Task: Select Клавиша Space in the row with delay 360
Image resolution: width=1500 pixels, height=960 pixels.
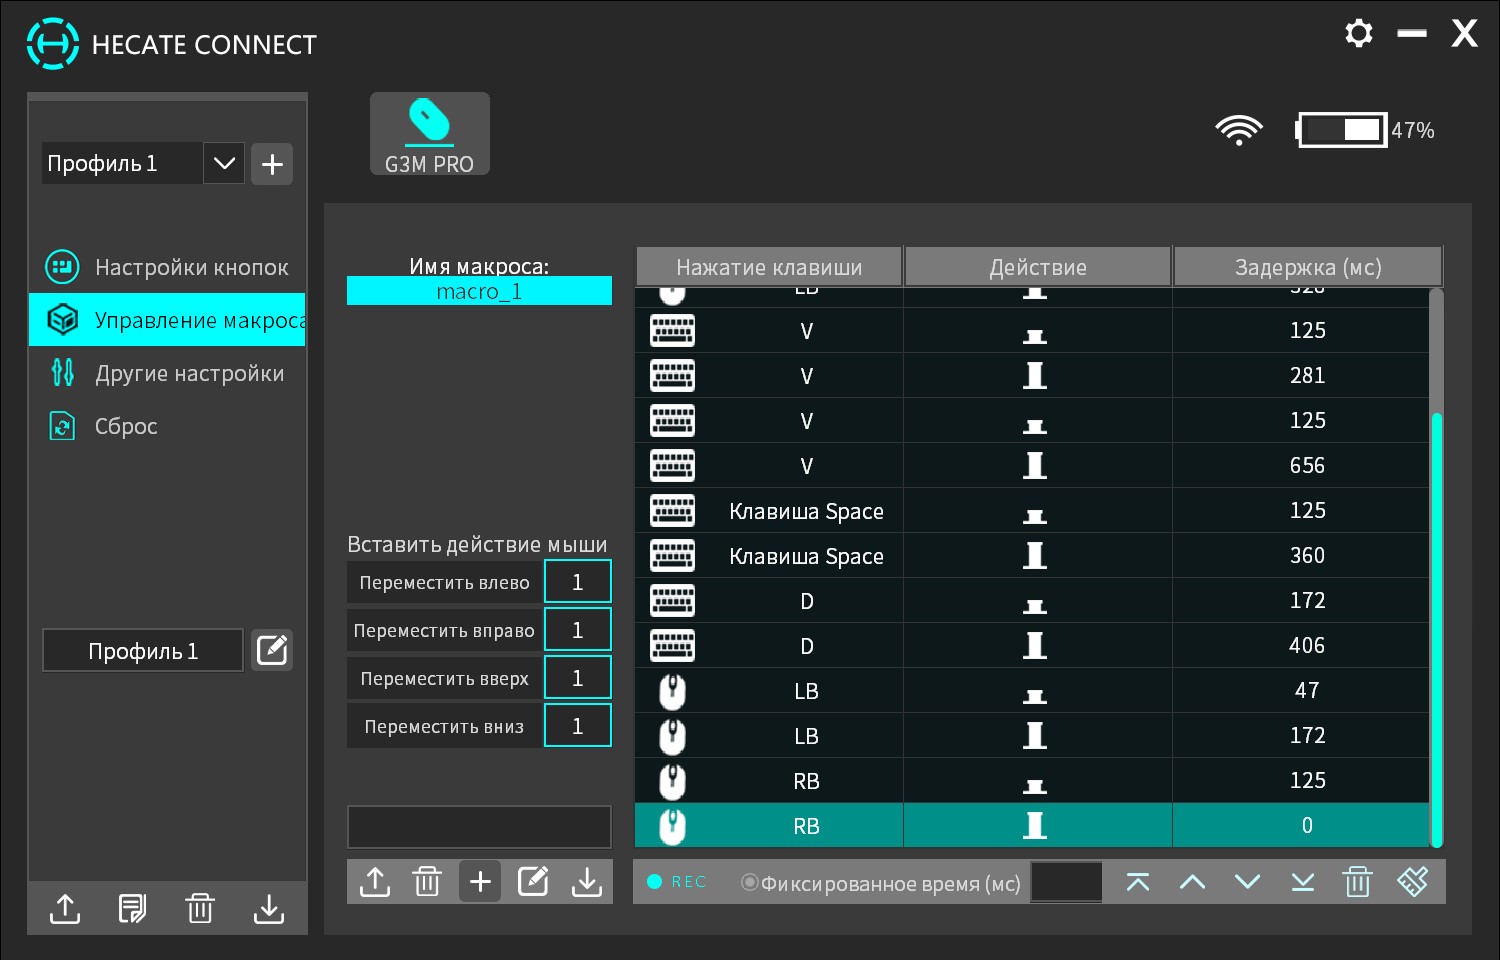Action: (x=806, y=556)
